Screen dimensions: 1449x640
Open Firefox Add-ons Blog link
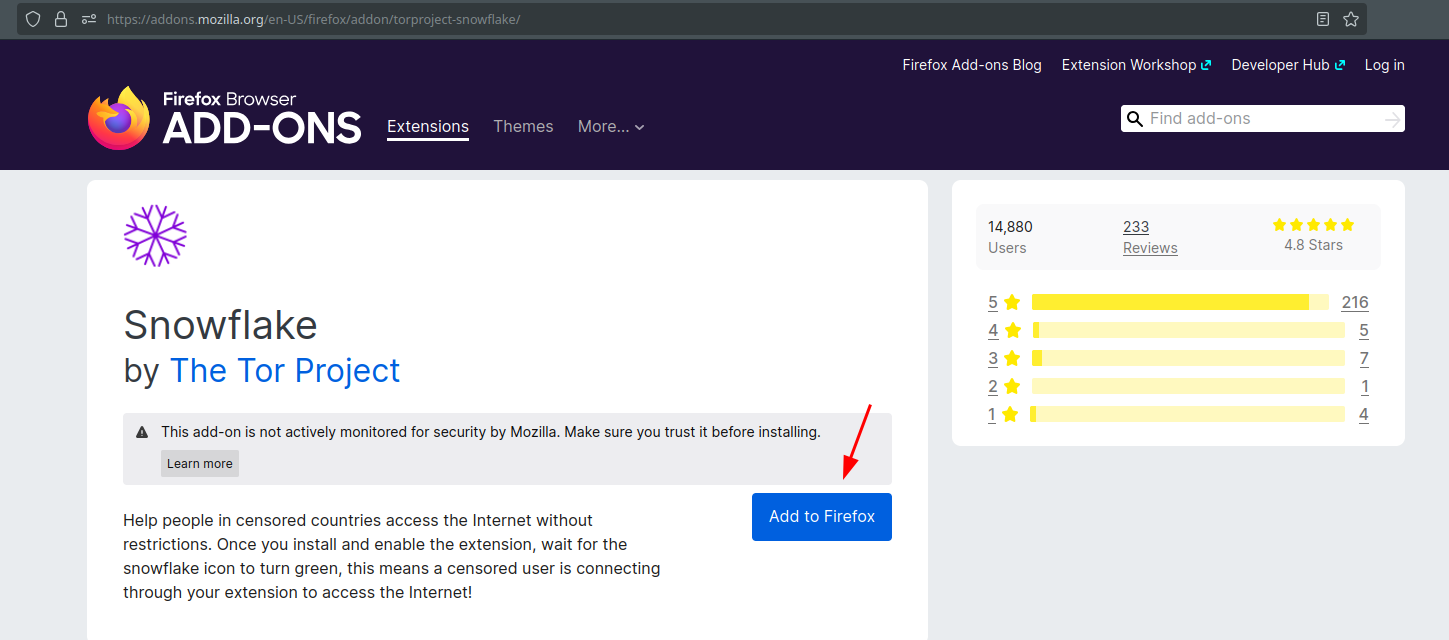[x=972, y=65]
